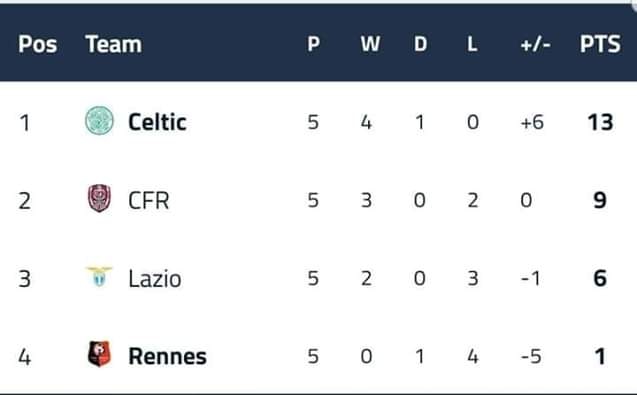637x395 pixels.
Task: Sort by the D draws header
Action: (420, 44)
